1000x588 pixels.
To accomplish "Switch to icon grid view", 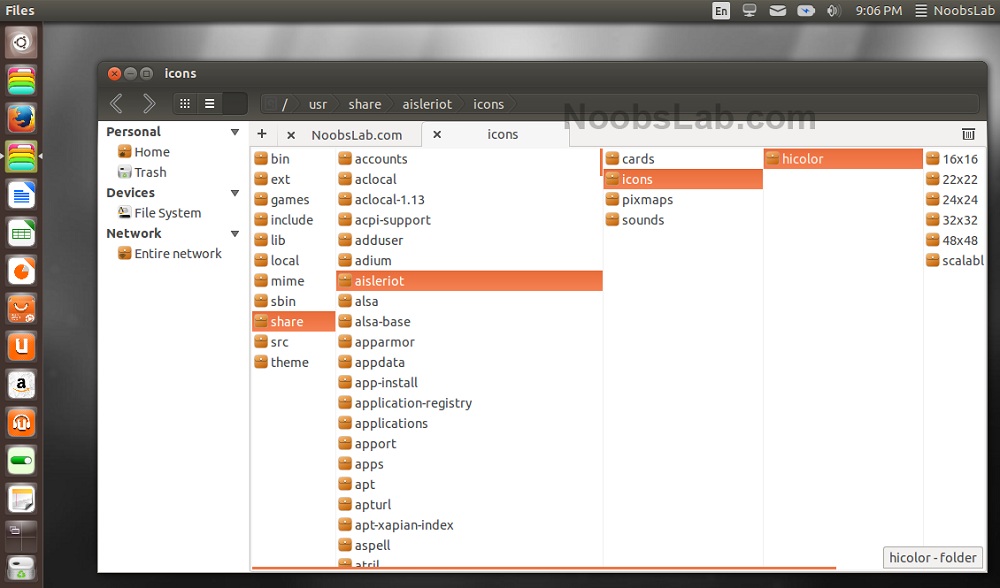I will tap(185, 103).
